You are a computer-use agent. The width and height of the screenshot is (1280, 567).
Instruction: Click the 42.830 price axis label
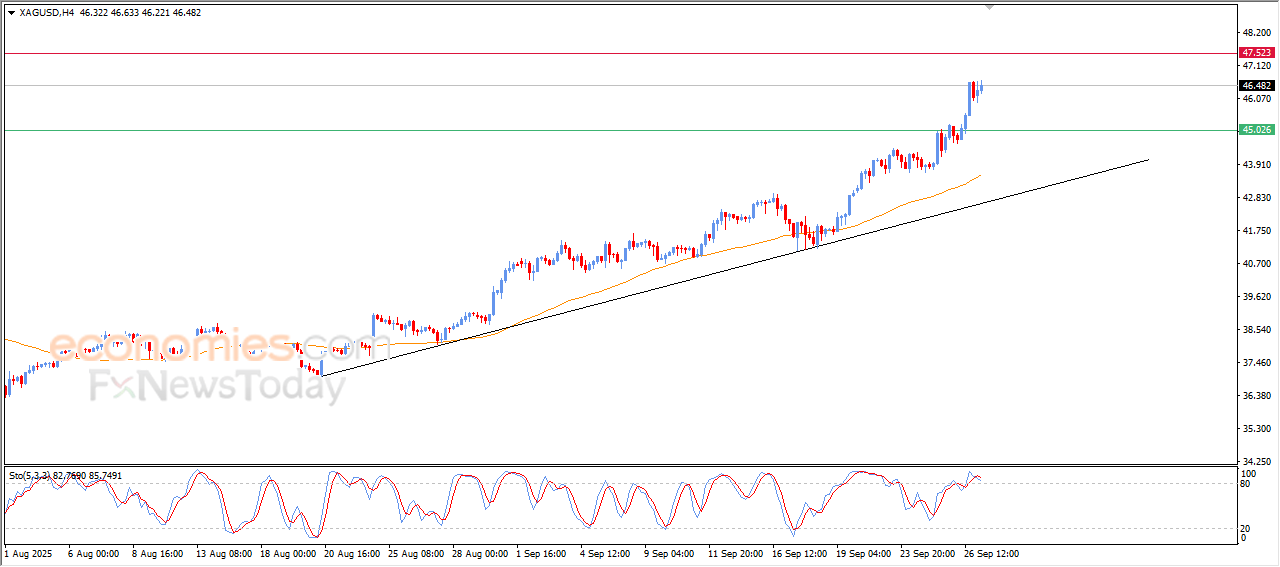[1256, 197]
